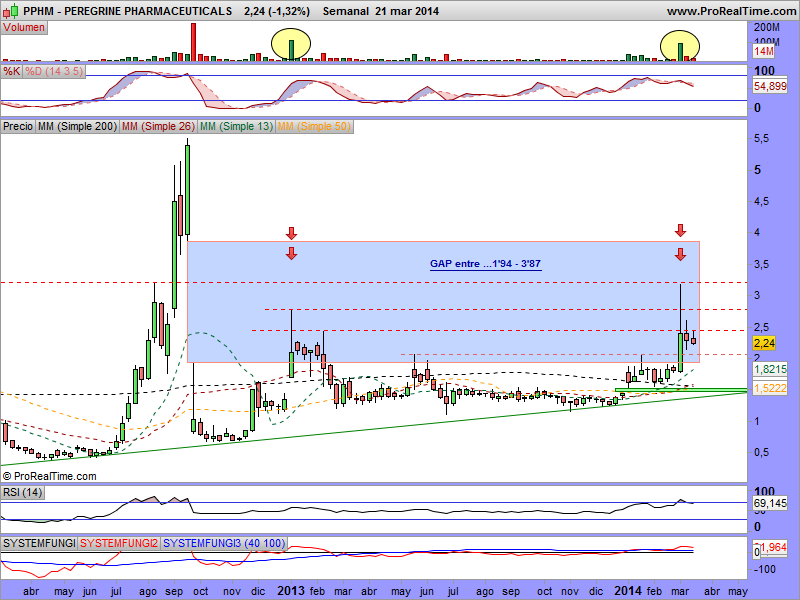
Task: Click the 54,899 stochastic value tag
Action: click(x=770, y=86)
